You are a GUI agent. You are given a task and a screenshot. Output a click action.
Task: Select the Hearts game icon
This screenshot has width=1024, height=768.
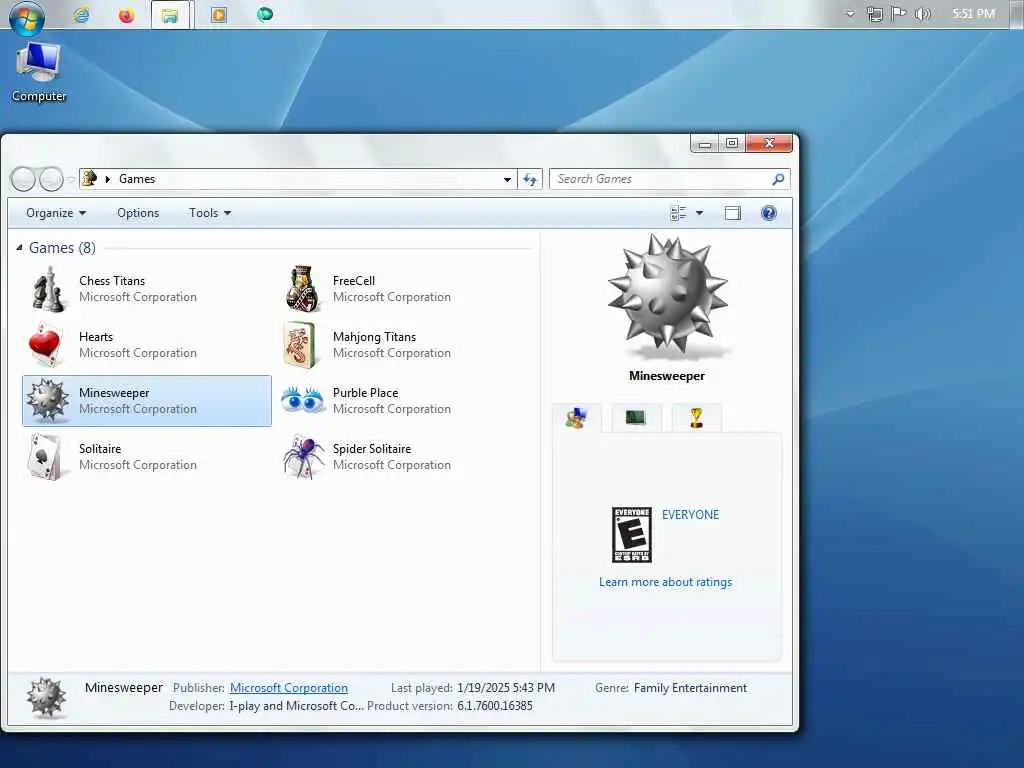[45, 345]
